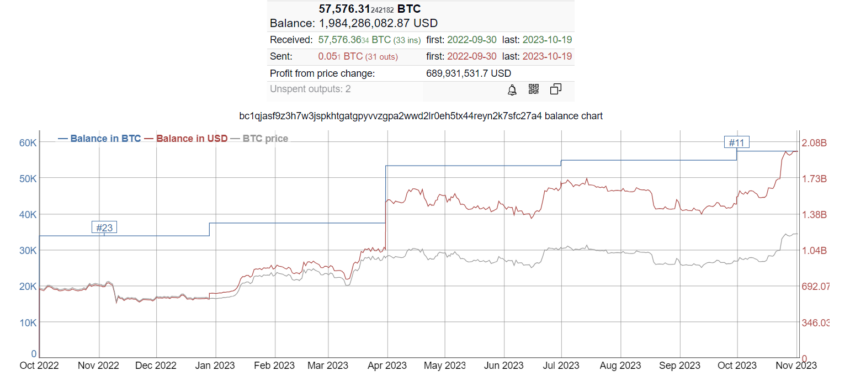Toggle the Balance in BTC legend series
This screenshot has height=381, width=850.
[x=99, y=139]
